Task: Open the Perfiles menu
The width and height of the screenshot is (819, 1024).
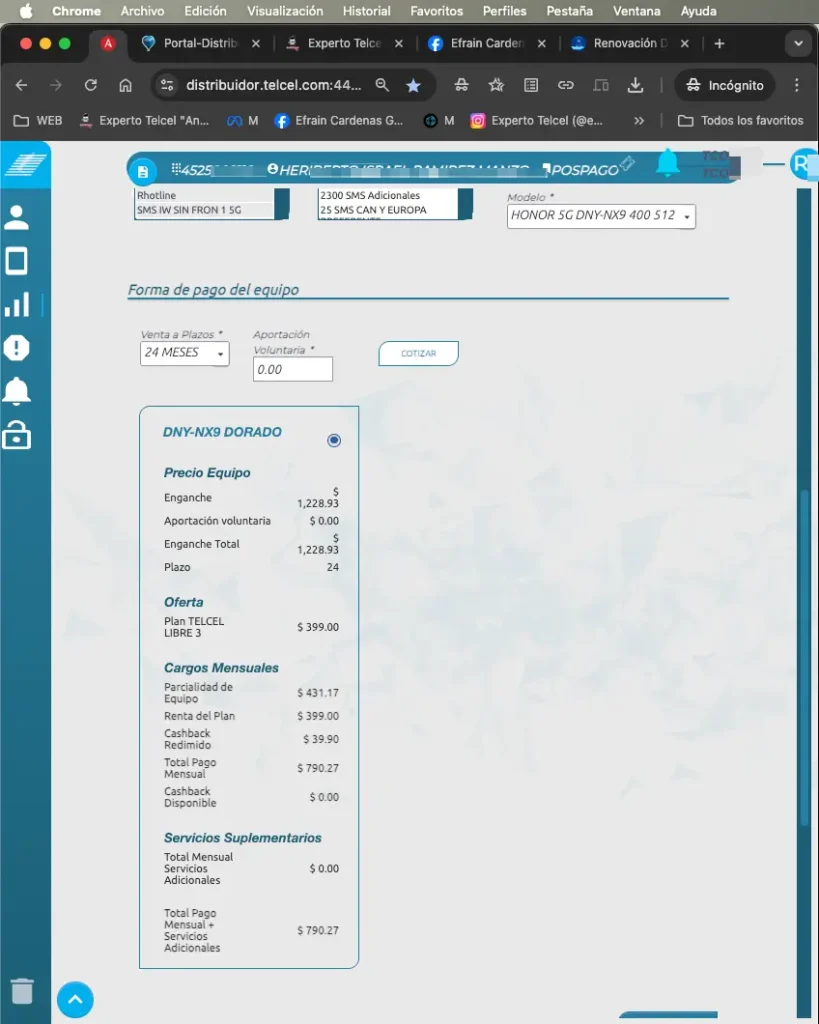Action: tap(504, 11)
